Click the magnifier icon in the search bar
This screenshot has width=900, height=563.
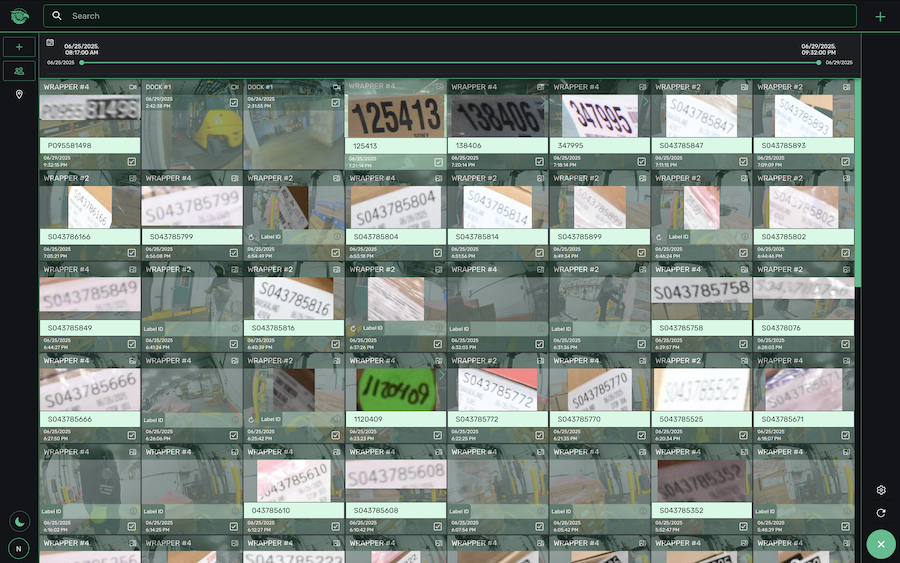pos(57,16)
